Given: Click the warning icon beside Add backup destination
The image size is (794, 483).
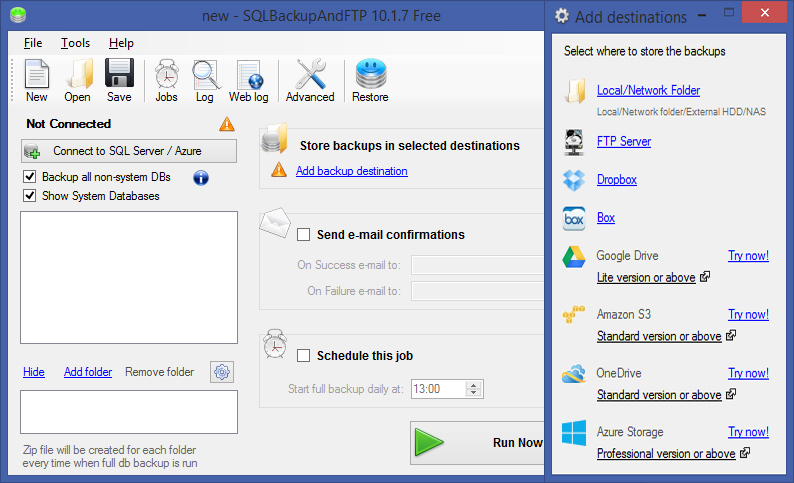Looking at the screenshot, I should tap(279, 170).
